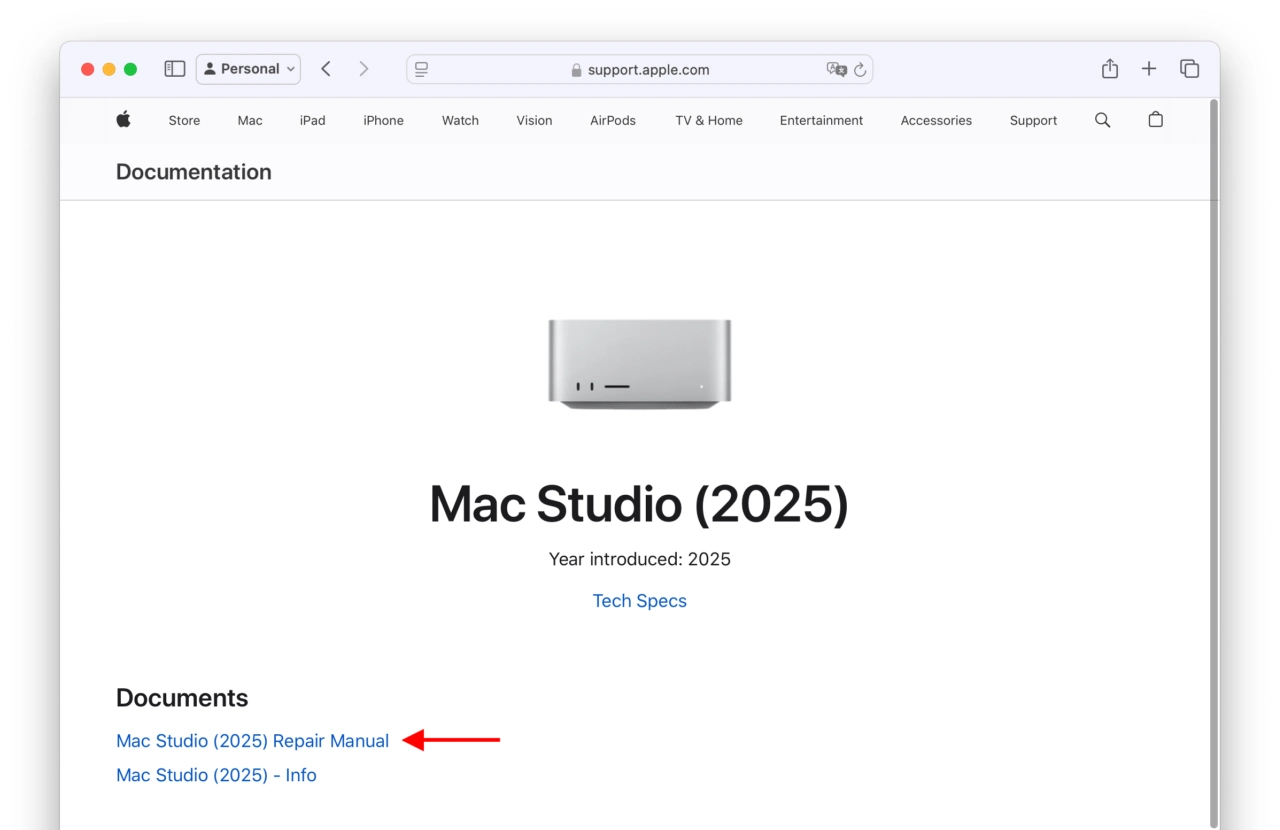Reload the page
This screenshot has width=1280, height=830.
860,70
